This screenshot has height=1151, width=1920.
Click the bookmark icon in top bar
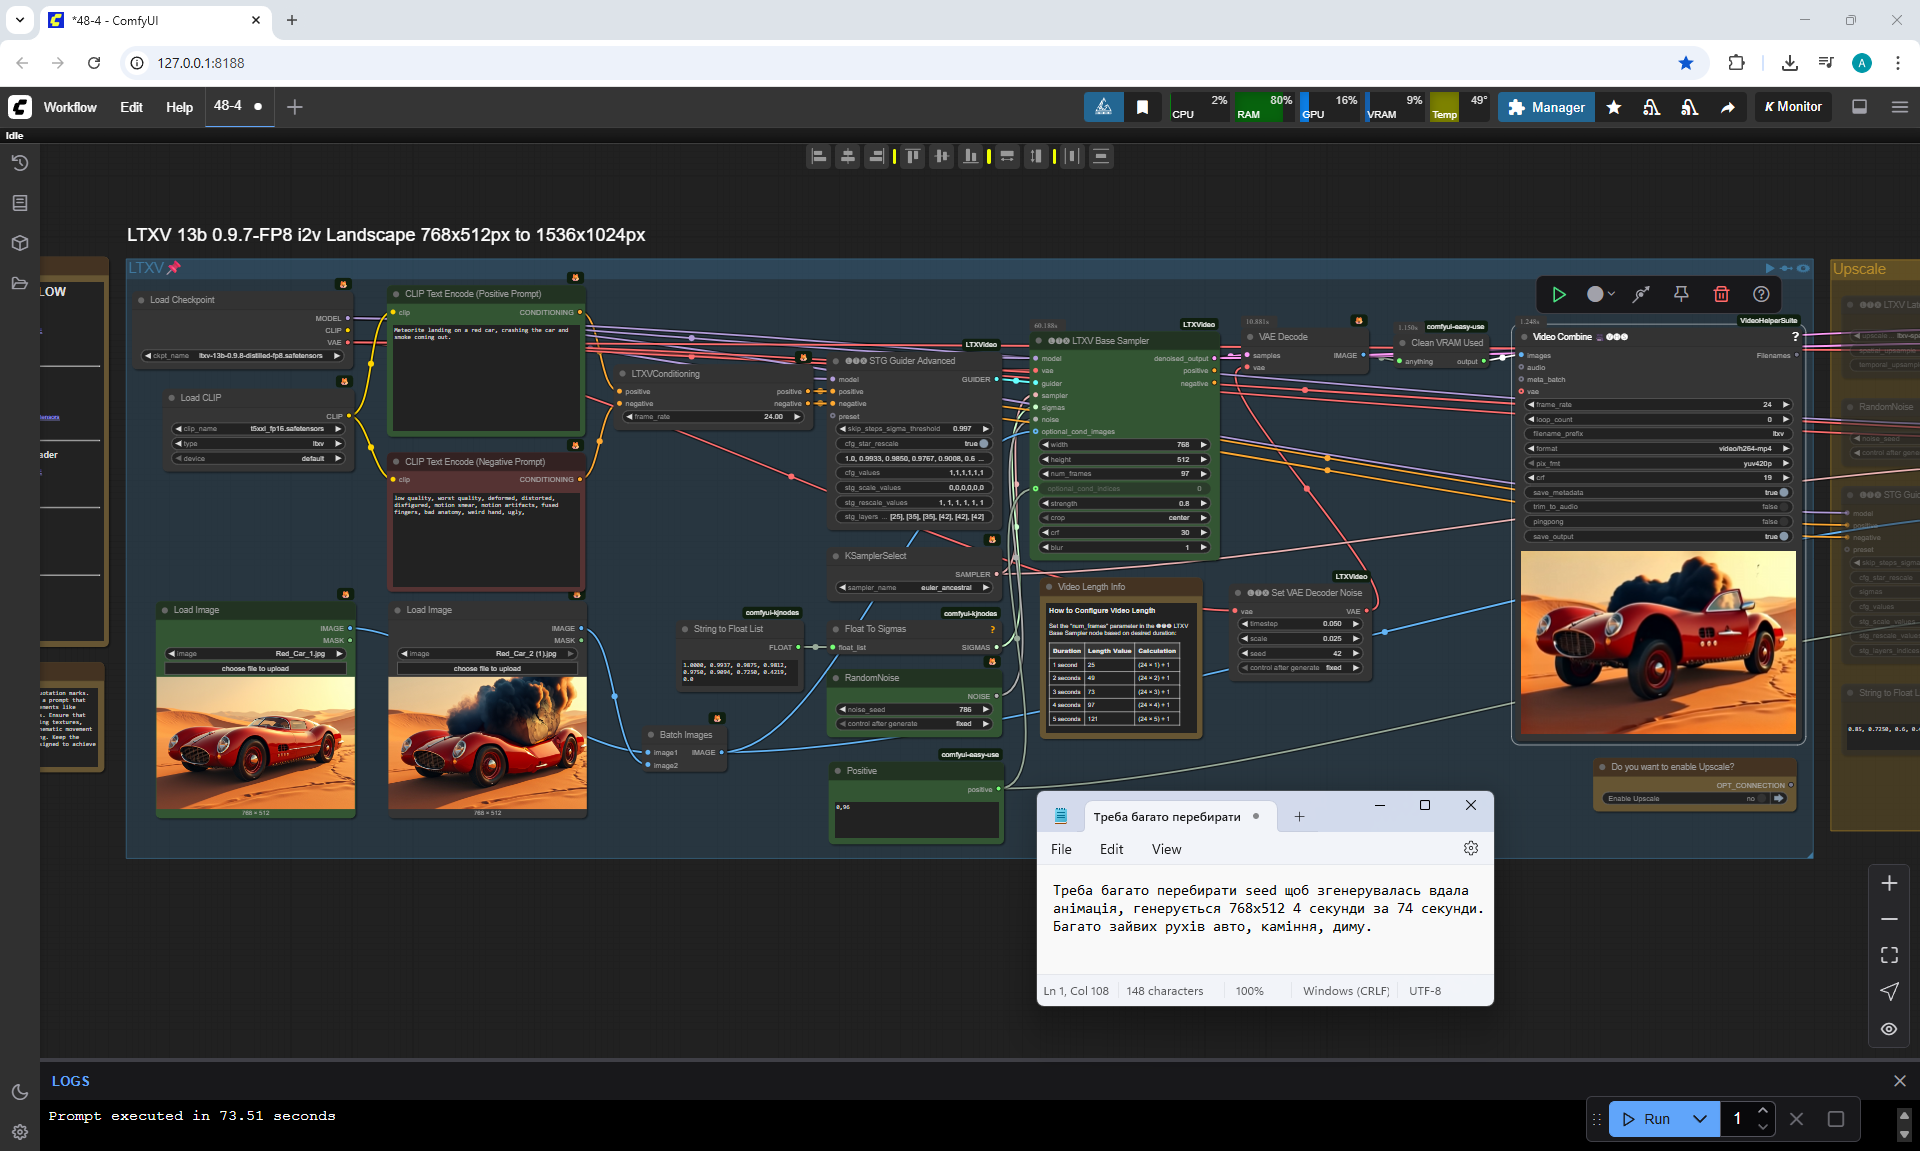tap(1142, 107)
